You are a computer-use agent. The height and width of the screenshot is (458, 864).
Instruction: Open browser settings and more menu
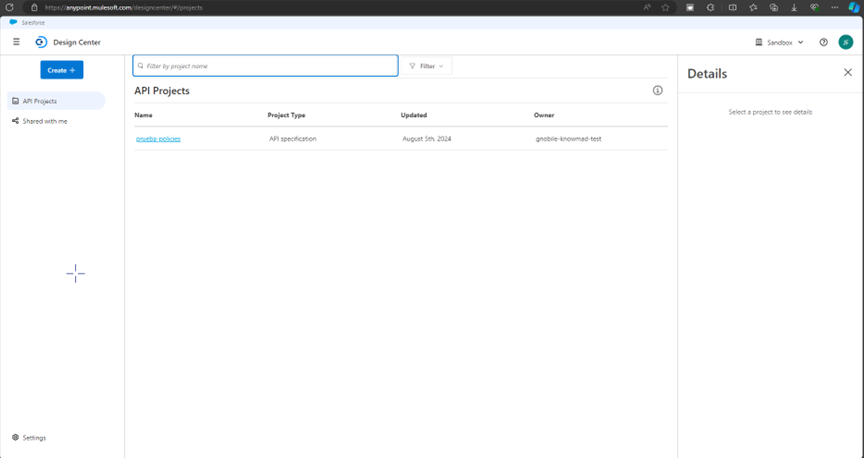(x=835, y=8)
